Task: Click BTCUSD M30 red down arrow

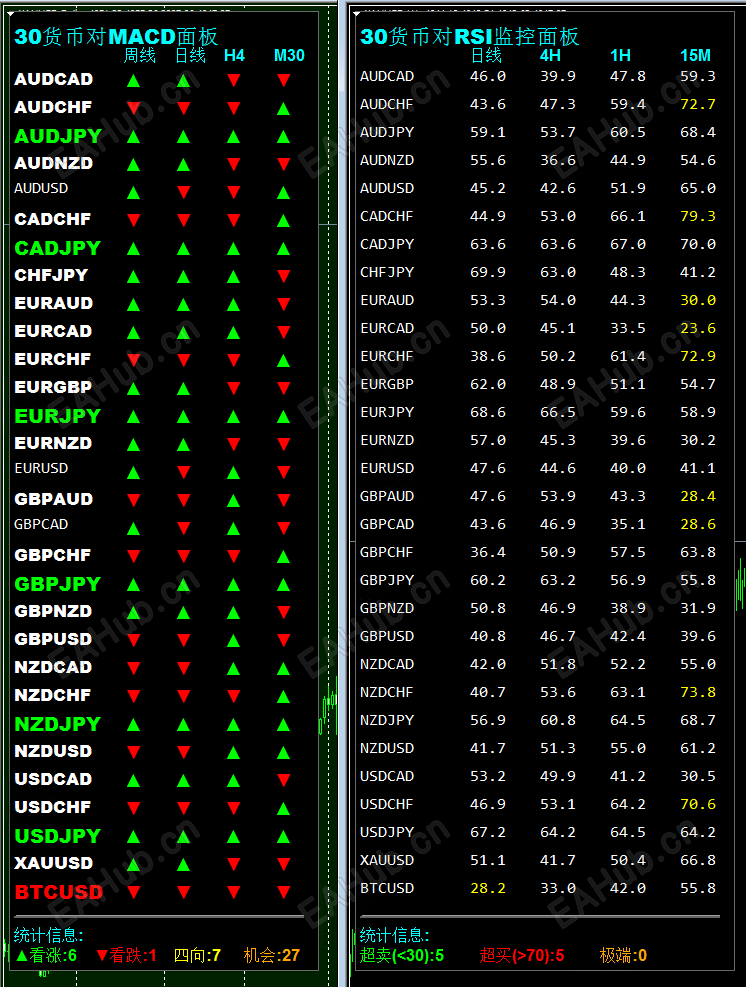Action: 284,893
